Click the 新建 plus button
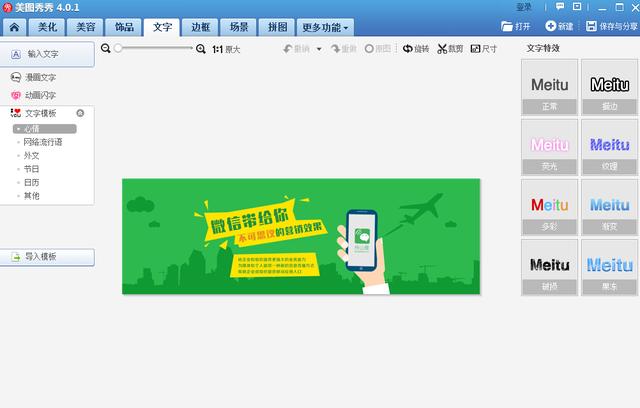 click(x=559, y=27)
